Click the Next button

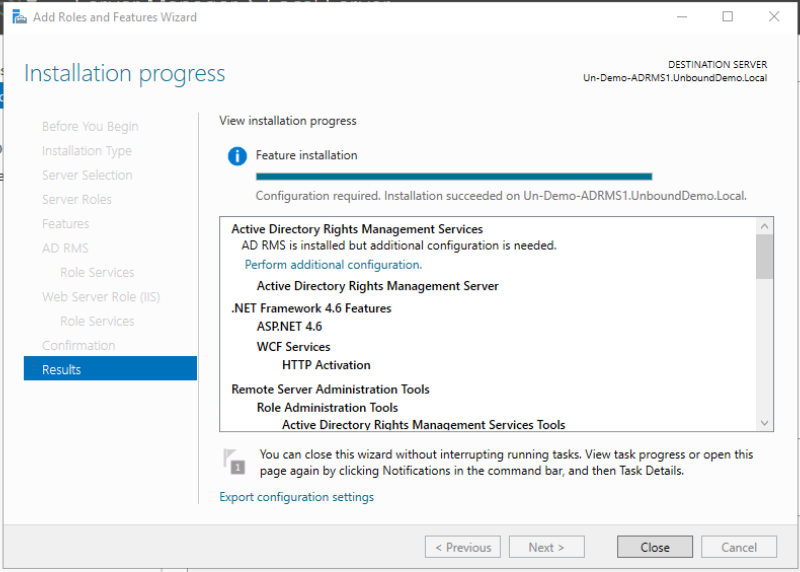pos(546,547)
